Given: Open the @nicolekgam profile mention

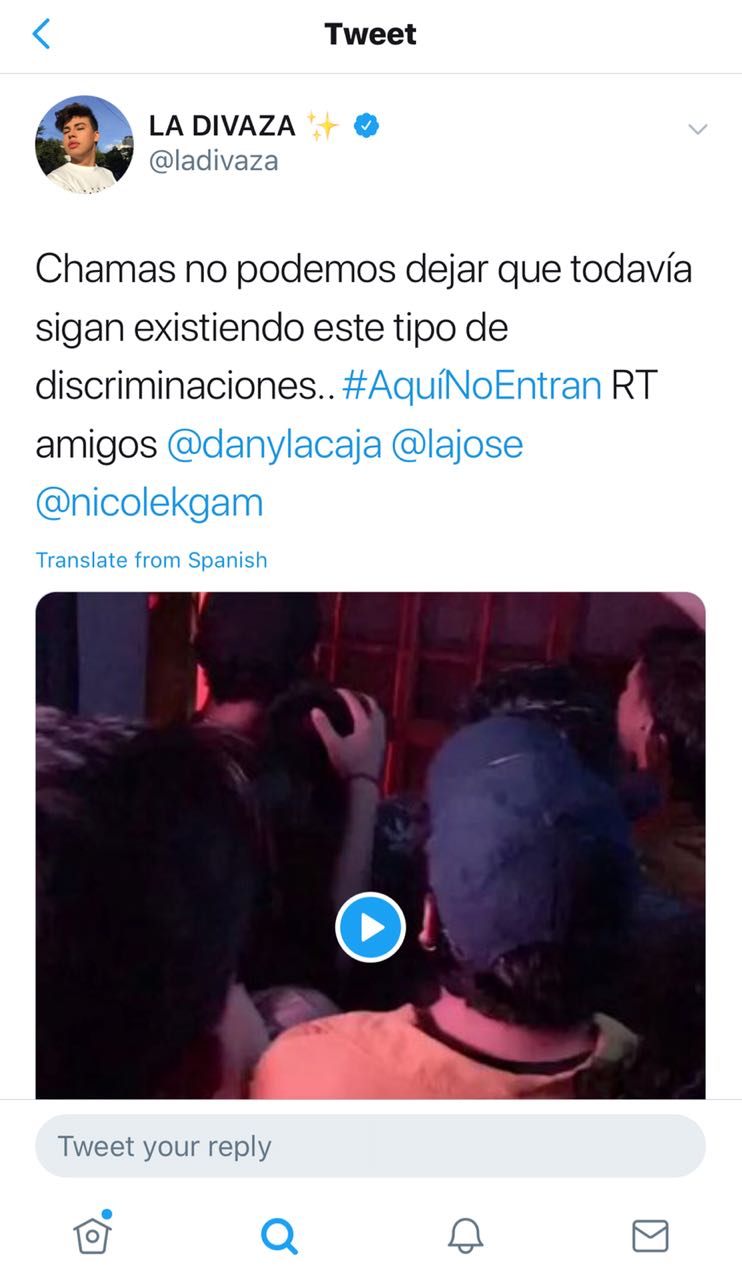Looking at the screenshot, I should [x=149, y=502].
